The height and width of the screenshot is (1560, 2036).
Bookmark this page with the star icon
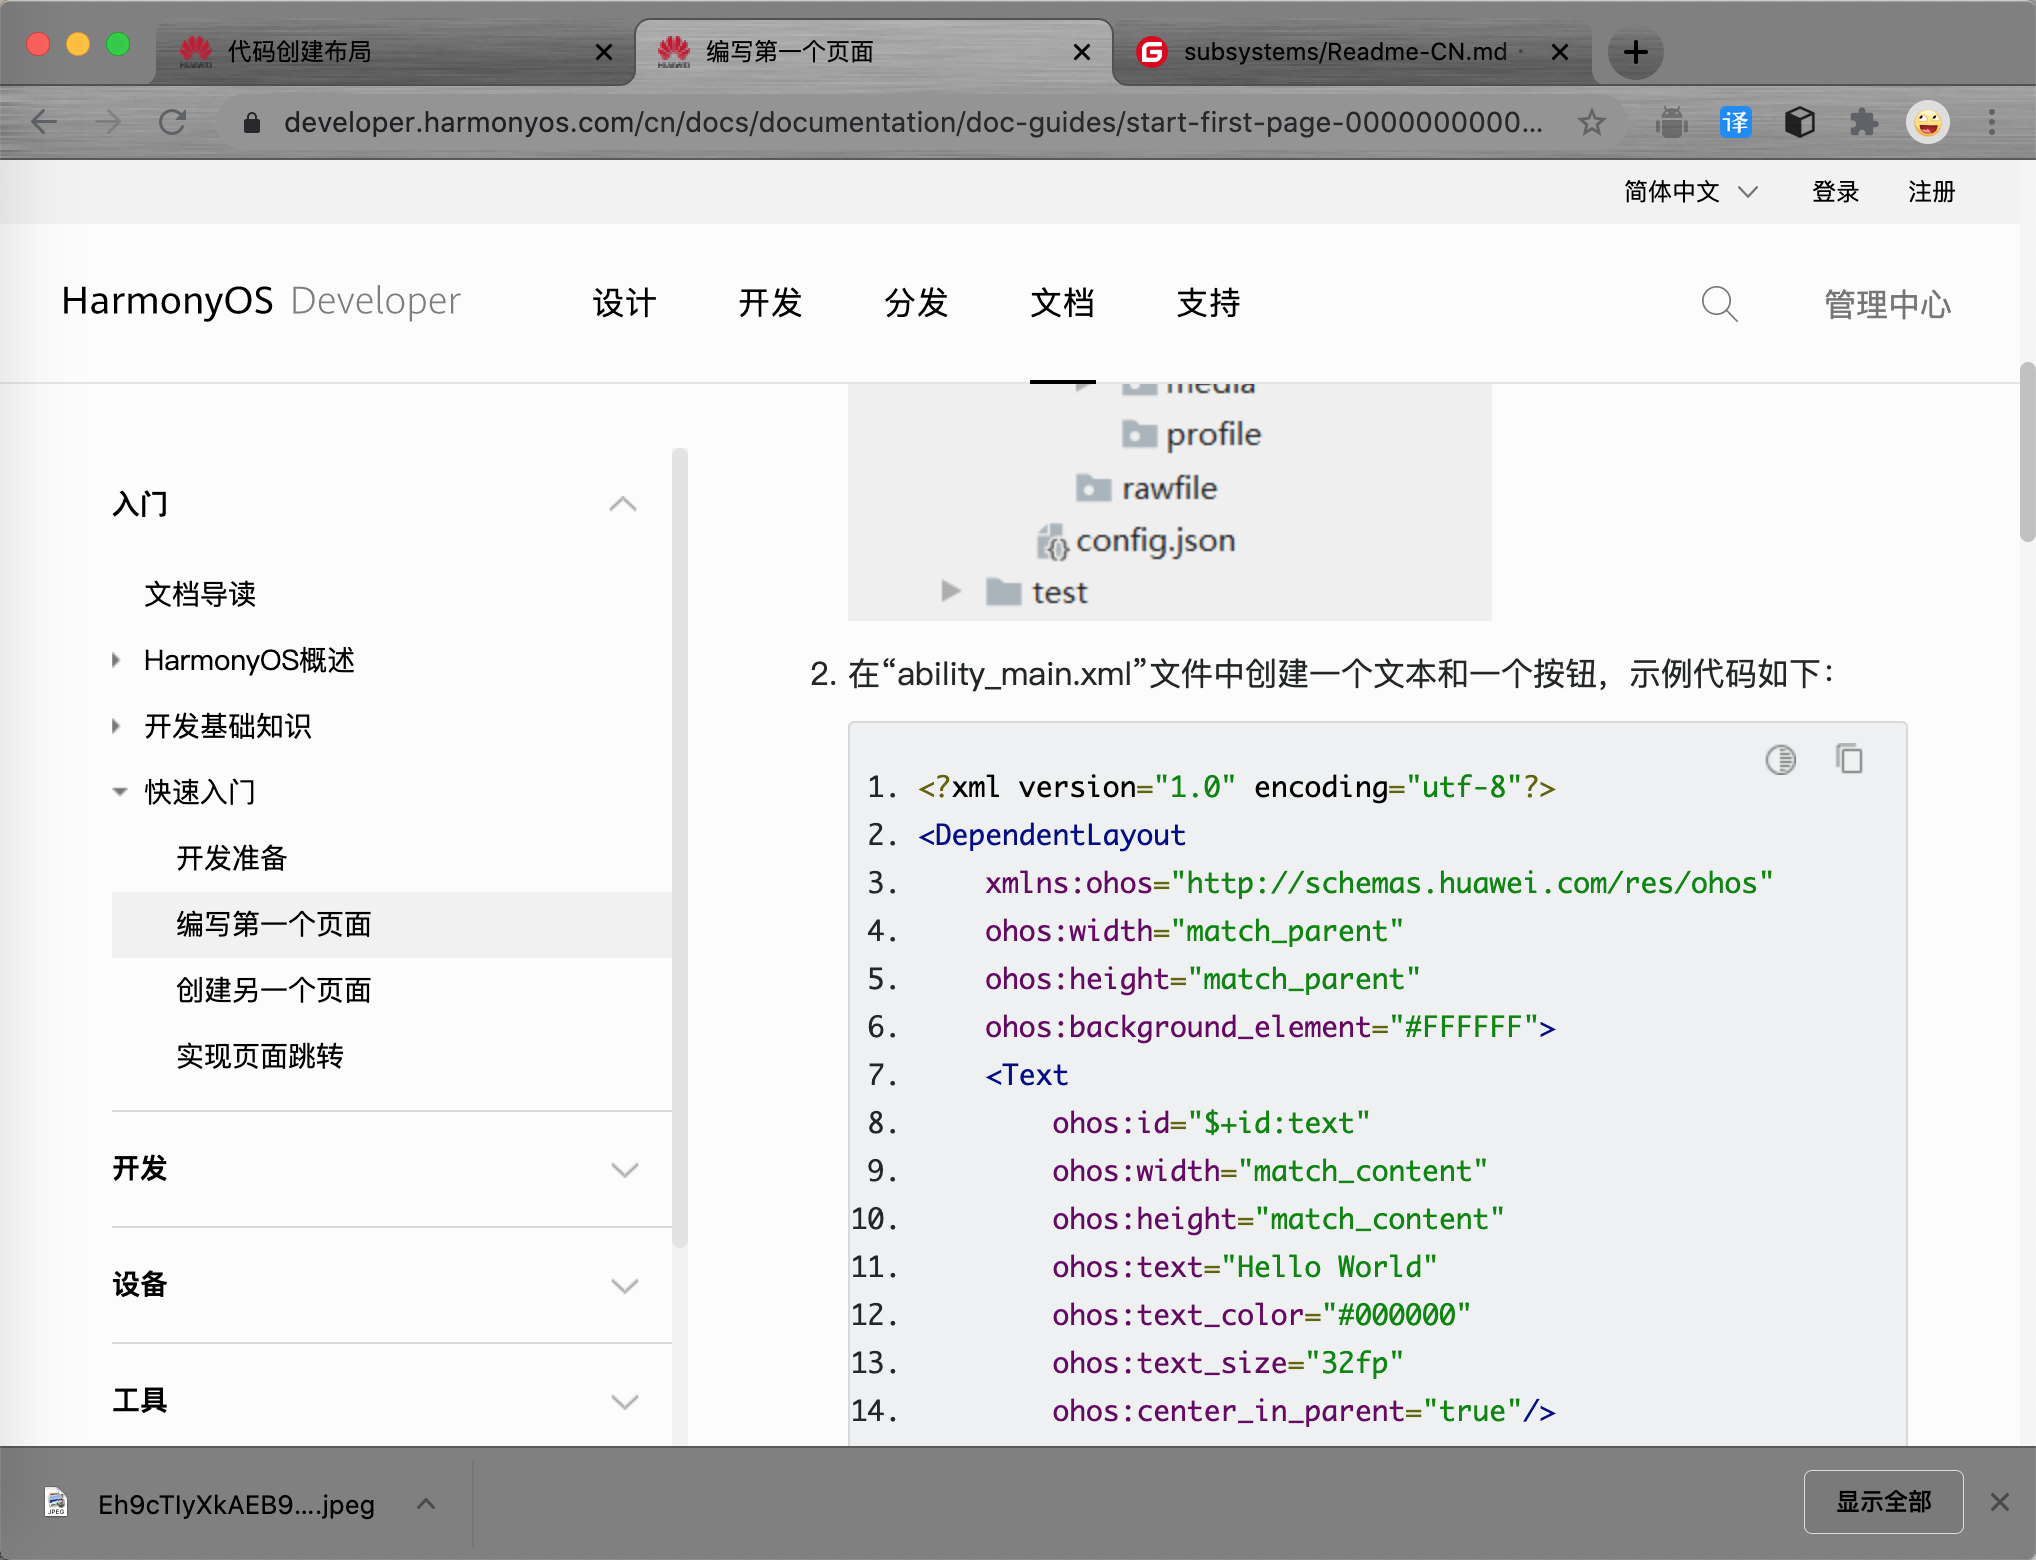click(1592, 122)
